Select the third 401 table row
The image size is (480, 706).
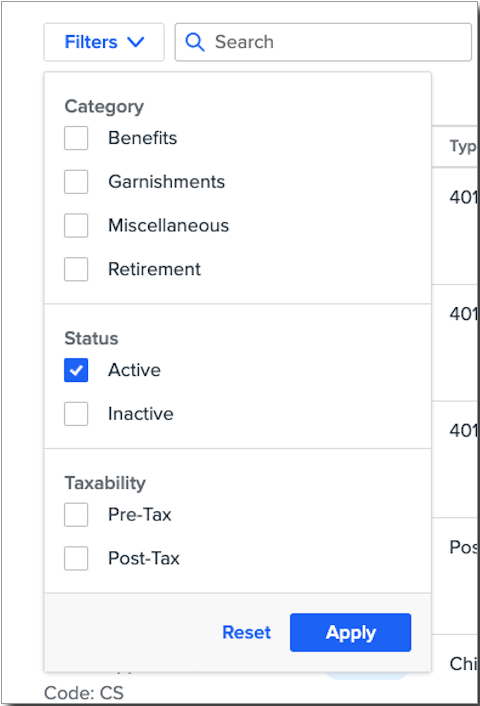tap(455, 459)
